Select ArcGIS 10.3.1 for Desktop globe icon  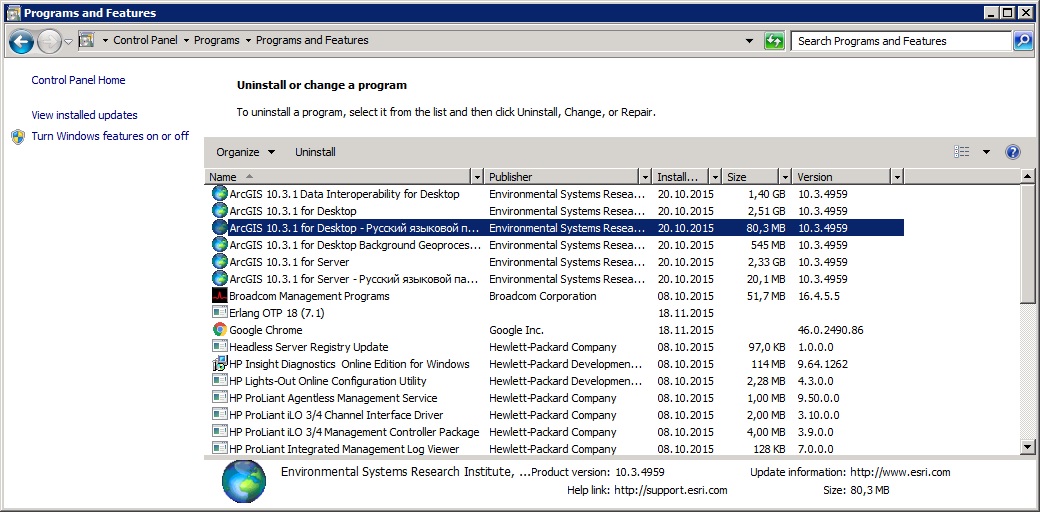tap(220, 210)
